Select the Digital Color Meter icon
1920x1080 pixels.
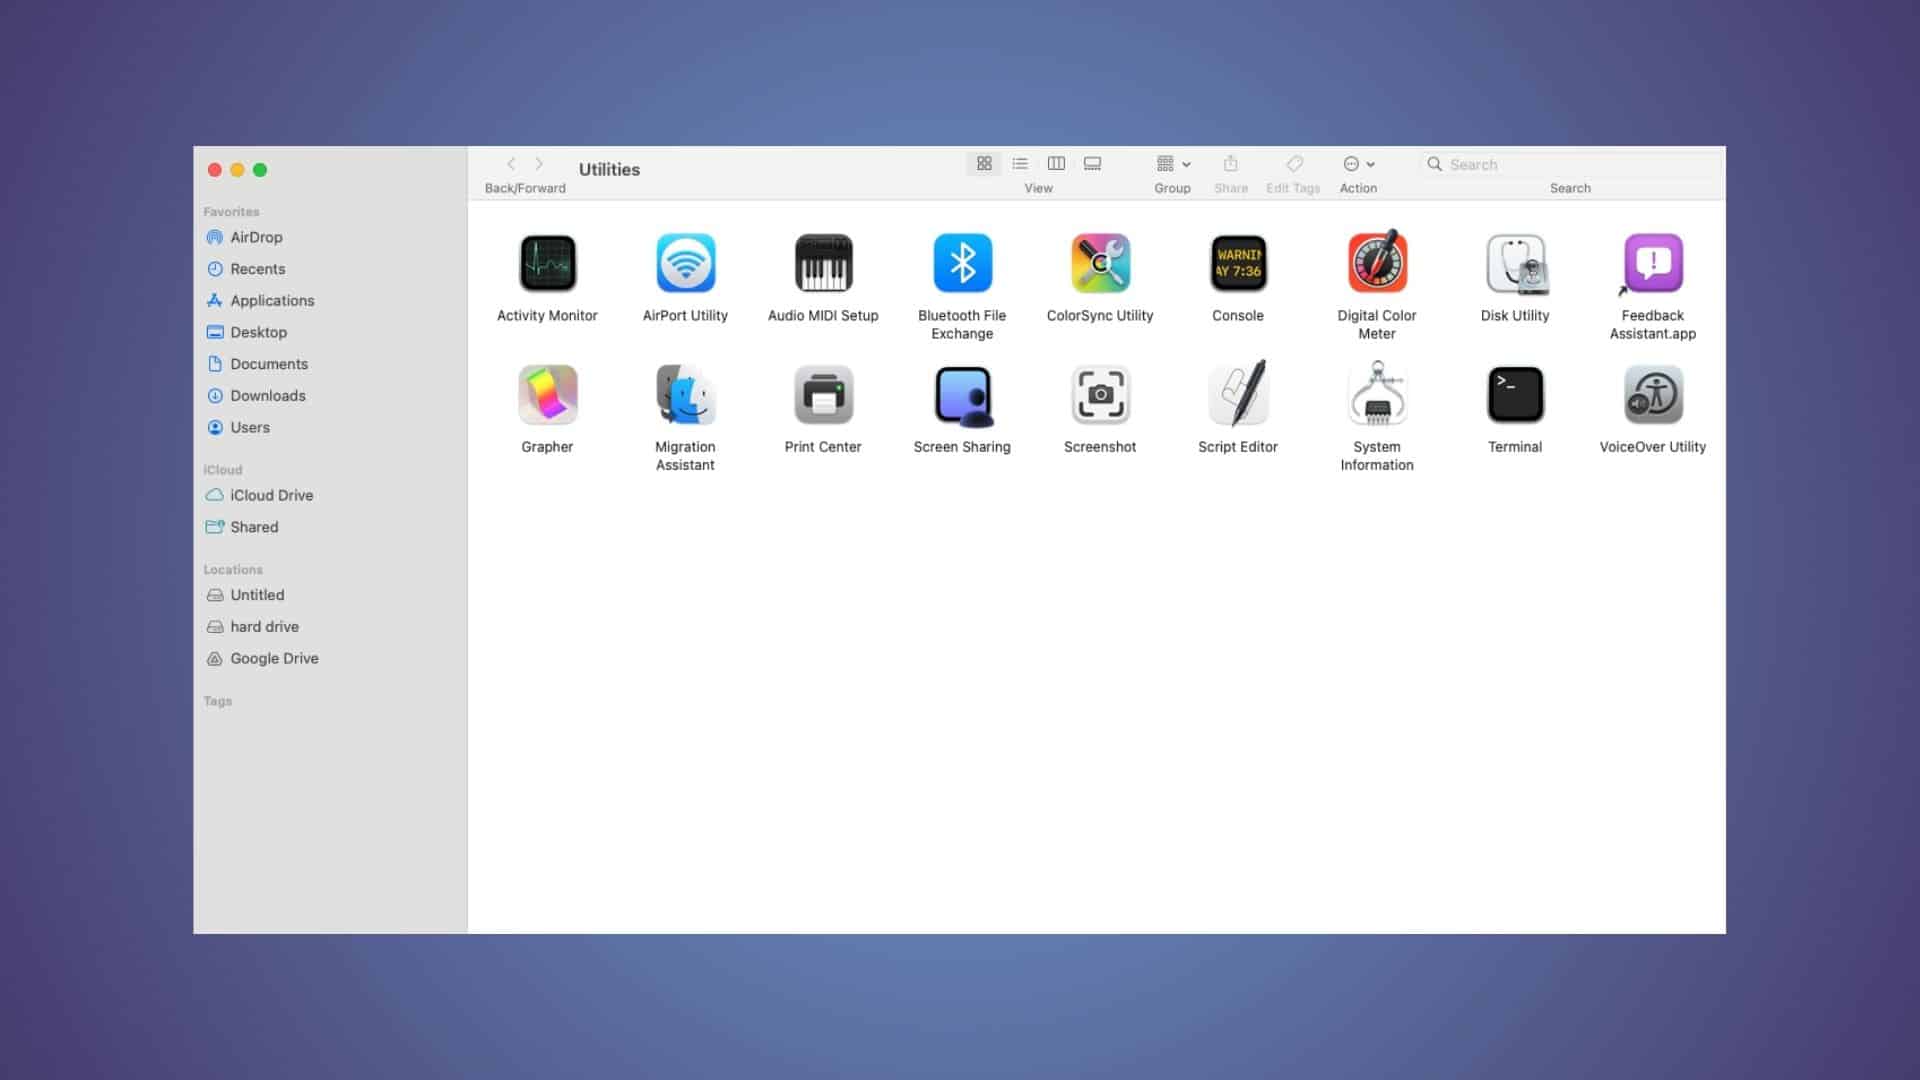click(1376, 263)
